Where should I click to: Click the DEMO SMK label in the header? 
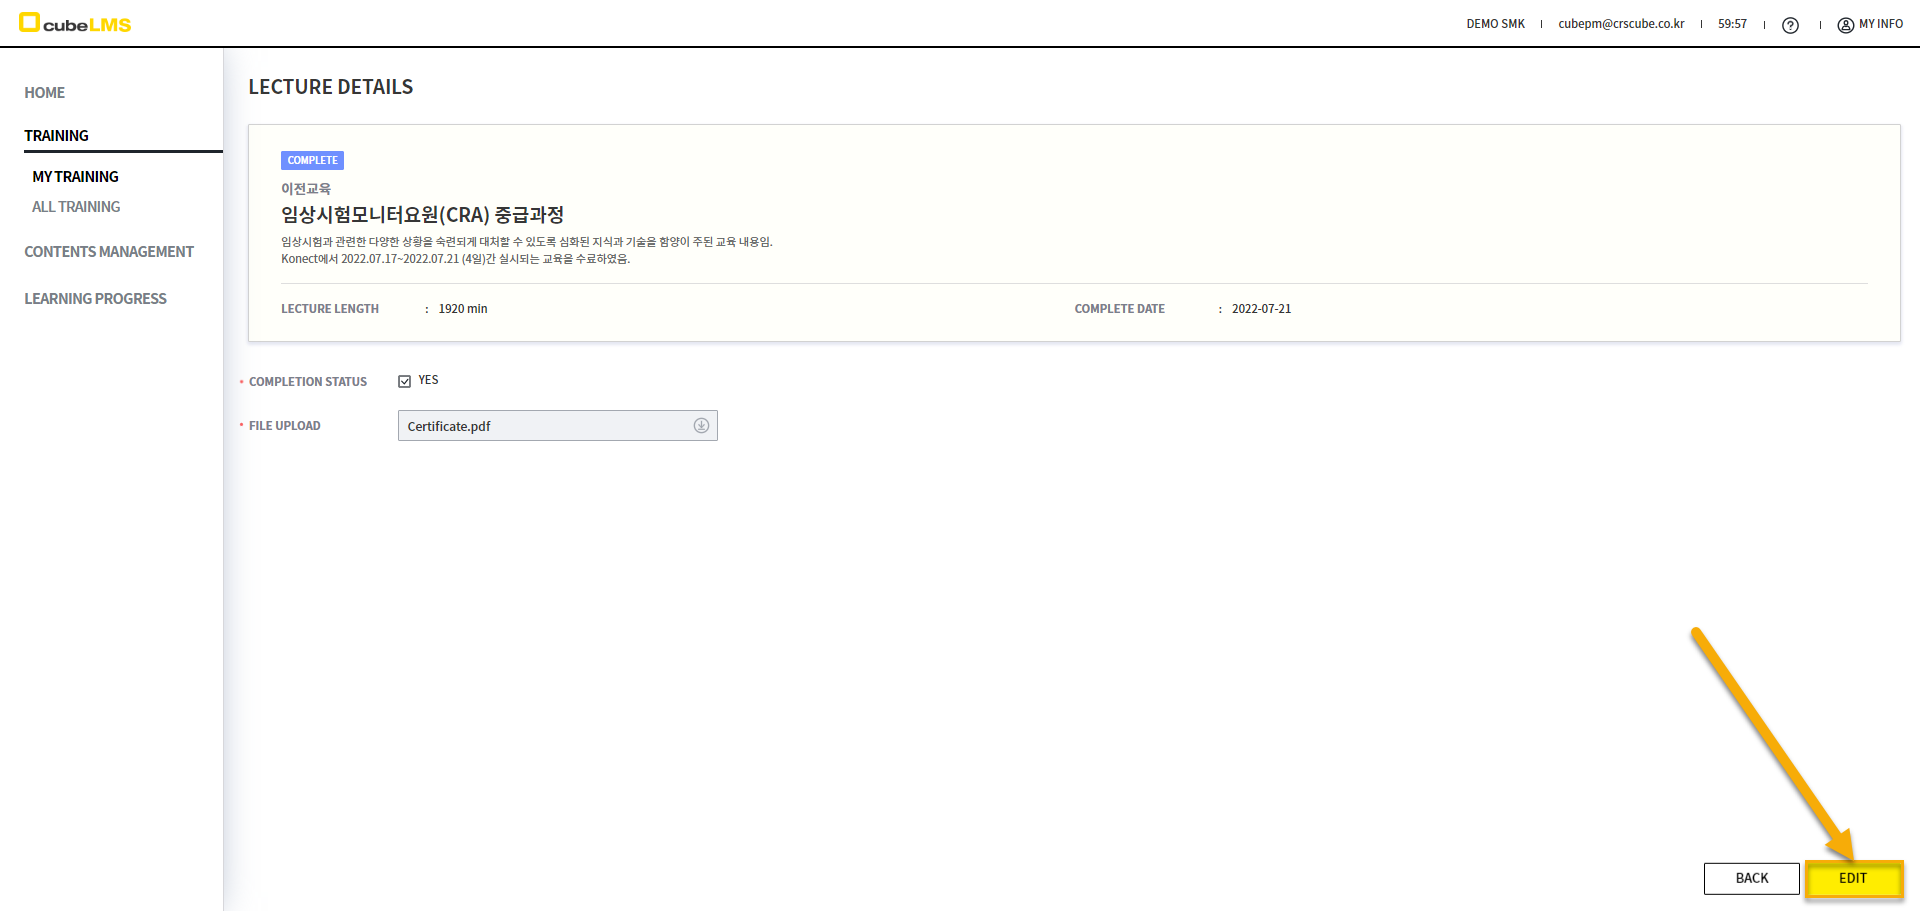coord(1495,24)
